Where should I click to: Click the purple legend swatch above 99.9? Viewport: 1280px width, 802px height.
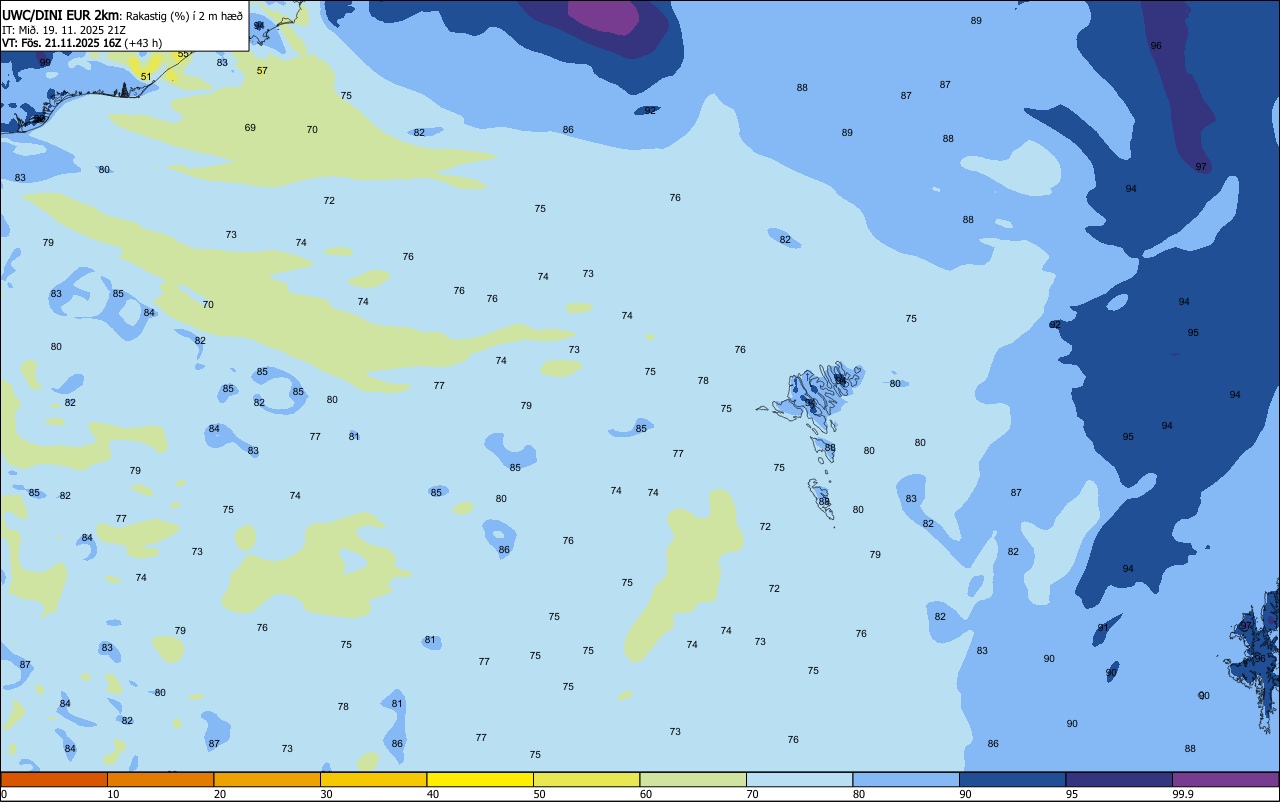pyautogui.click(x=1225, y=779)
